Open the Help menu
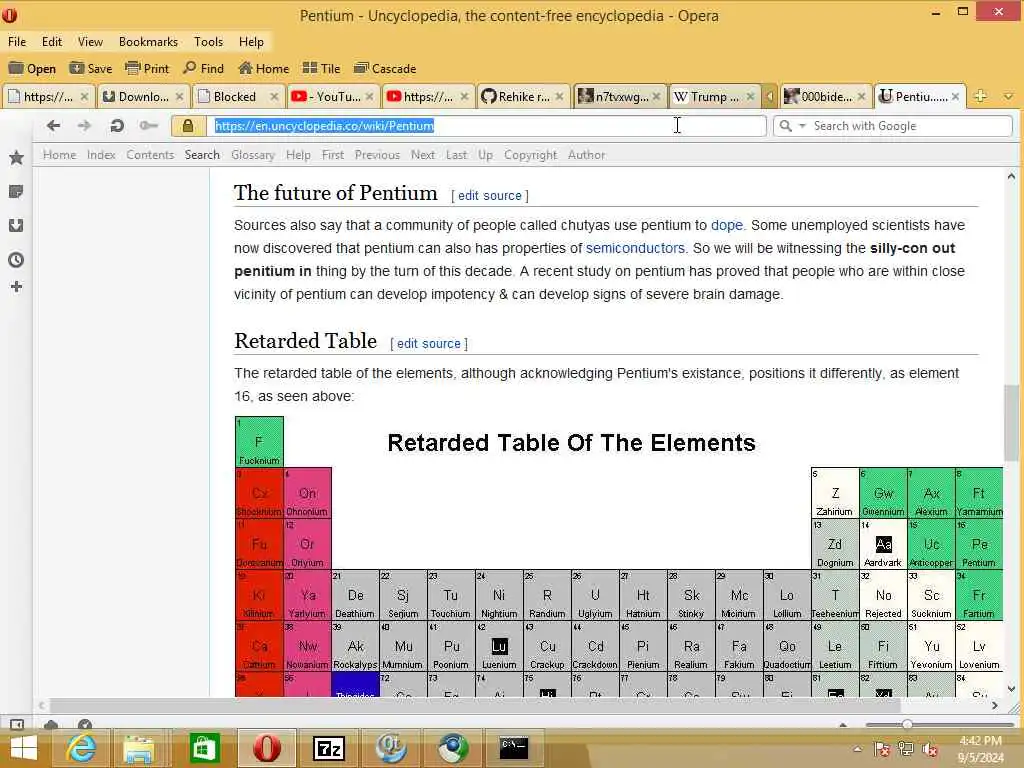Screen dimensions: 1024x768 (x=251, y=42)
